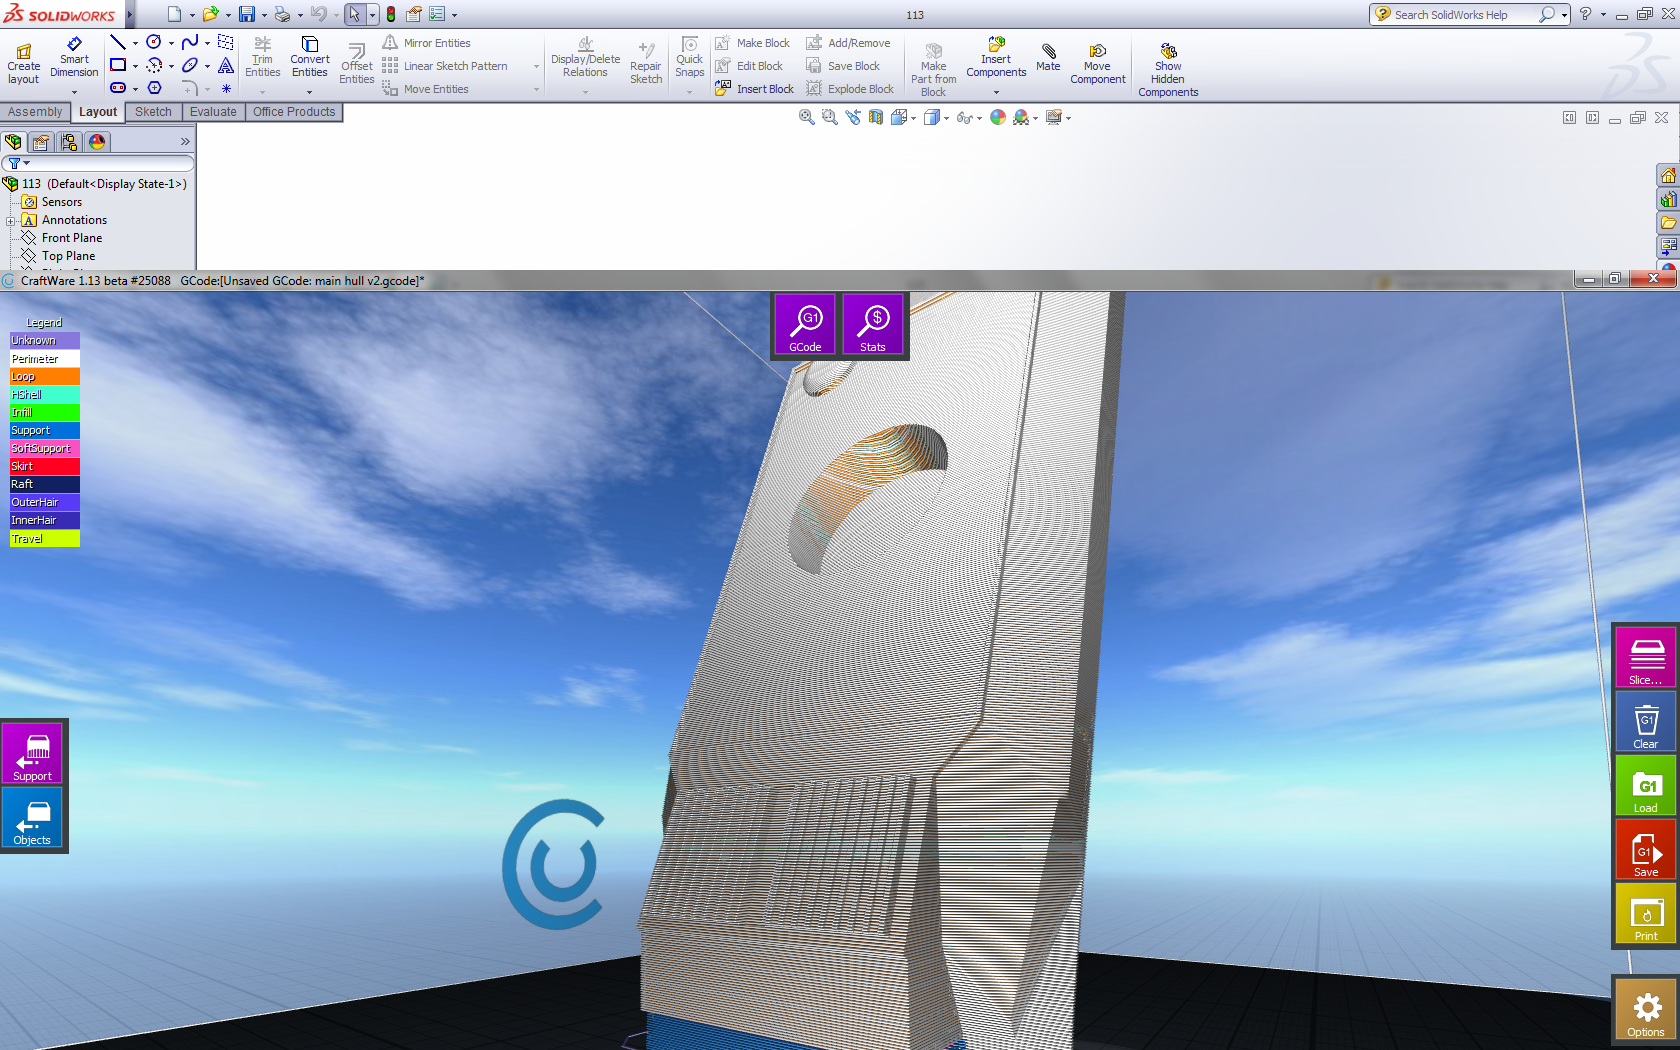Click the GCode button in CraftWare
Image resolution: width=1680 pixels, height=1050 pixels.
pyautogui.click(x=805, y=325)
